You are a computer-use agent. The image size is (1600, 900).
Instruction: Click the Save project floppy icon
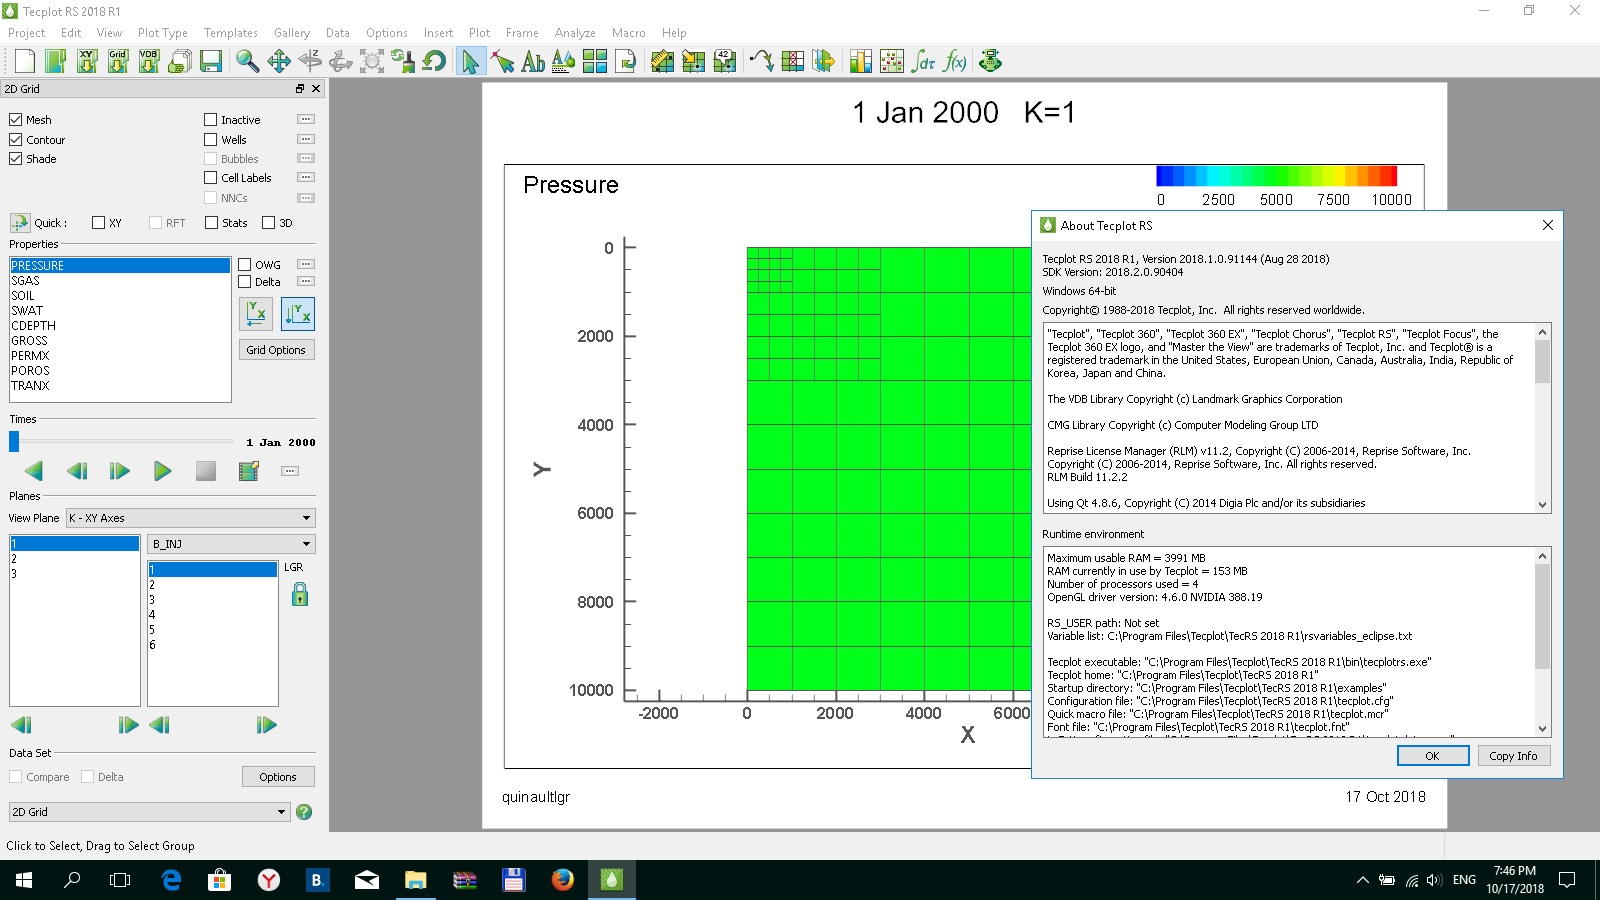pyautogui.click(x=211, y=62)
